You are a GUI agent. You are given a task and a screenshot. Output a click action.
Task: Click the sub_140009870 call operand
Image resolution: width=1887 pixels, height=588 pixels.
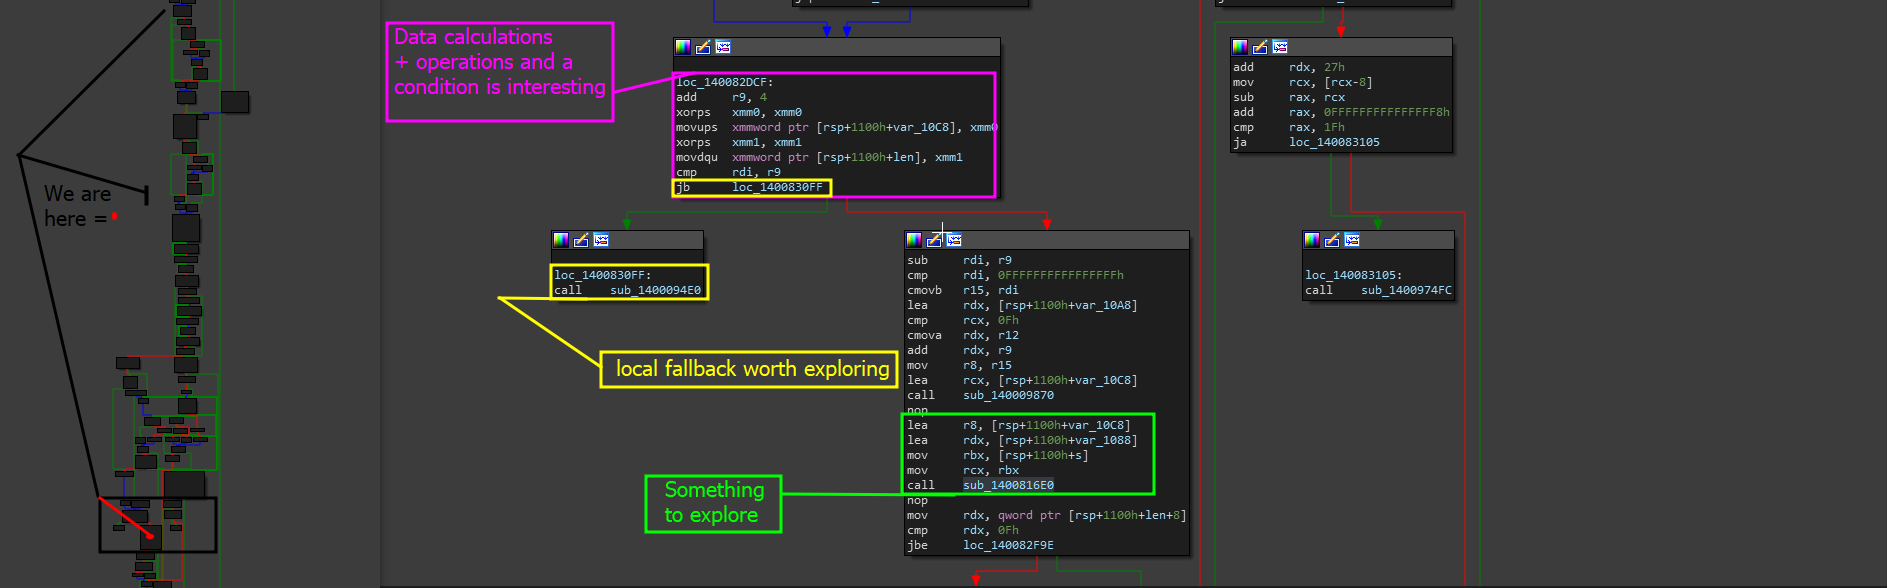[x=1008, y=395]
